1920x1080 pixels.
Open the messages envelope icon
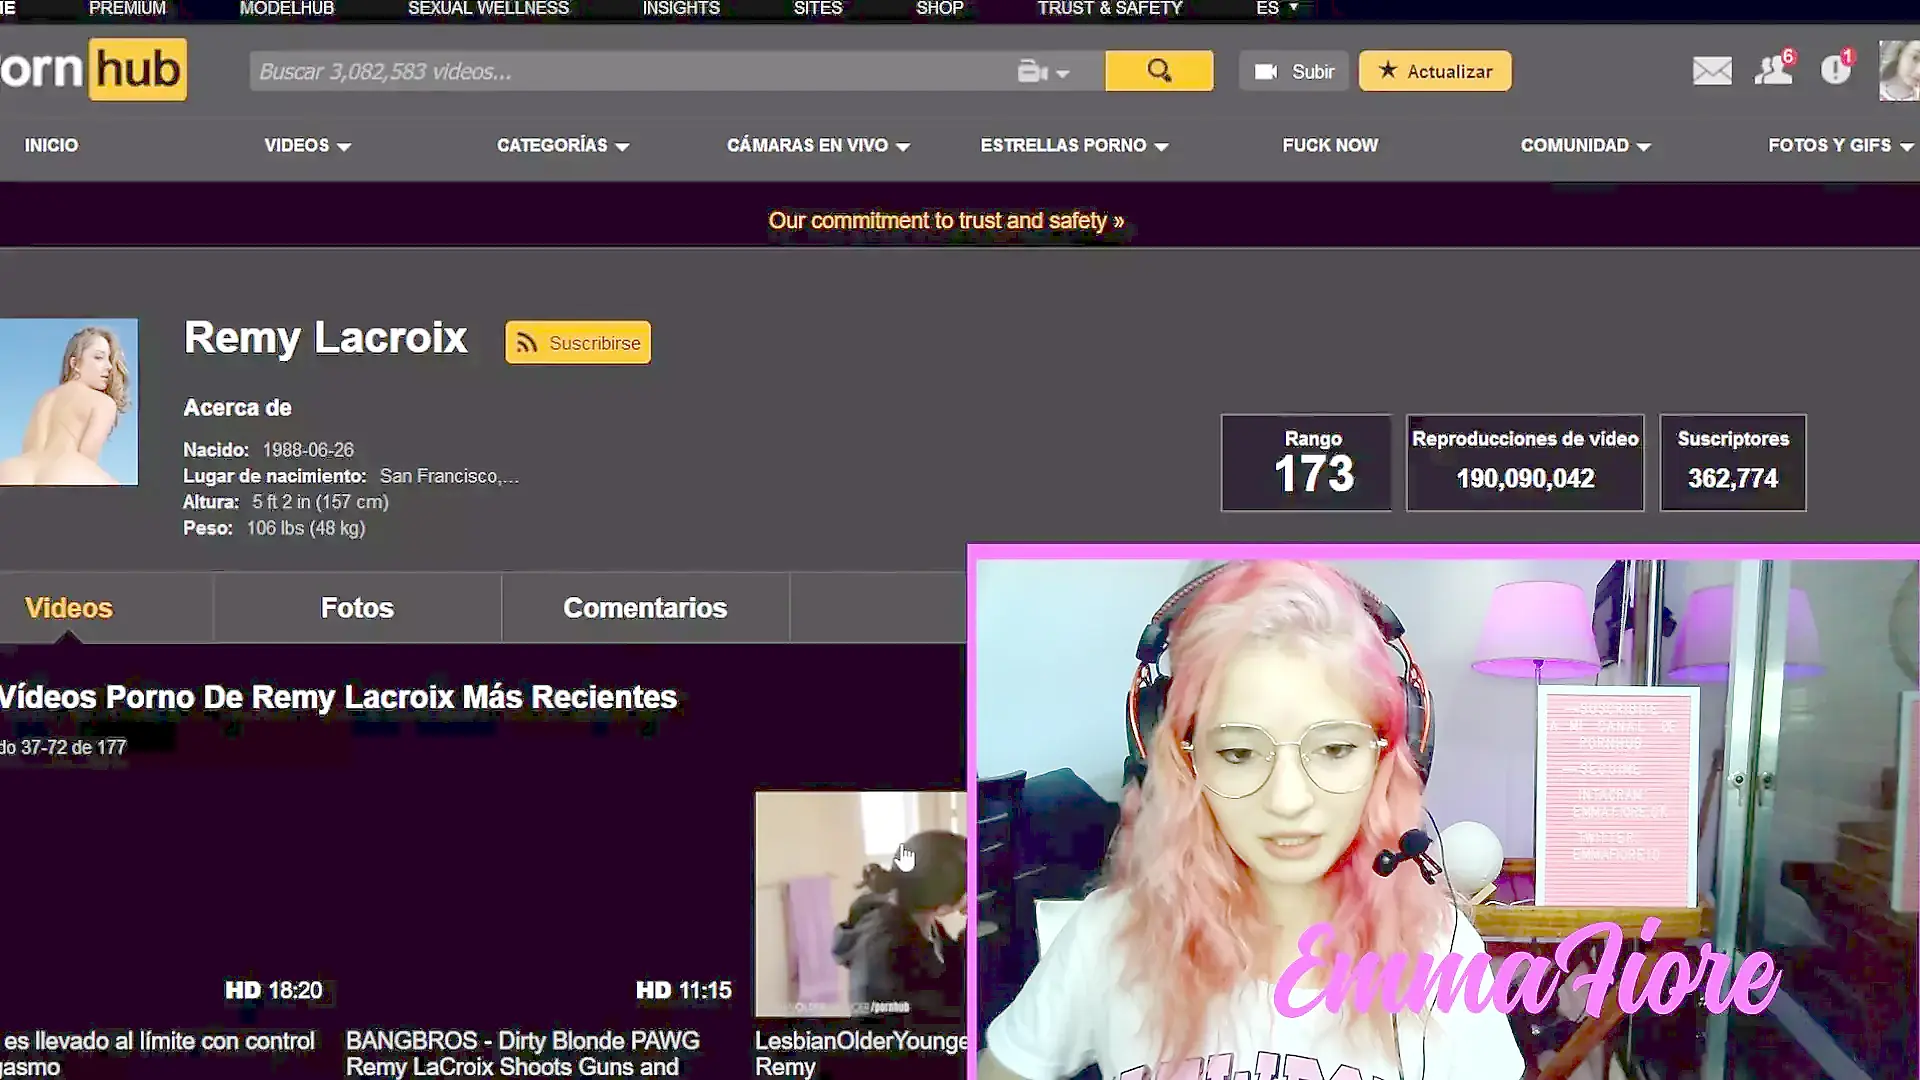point(1712,71)
